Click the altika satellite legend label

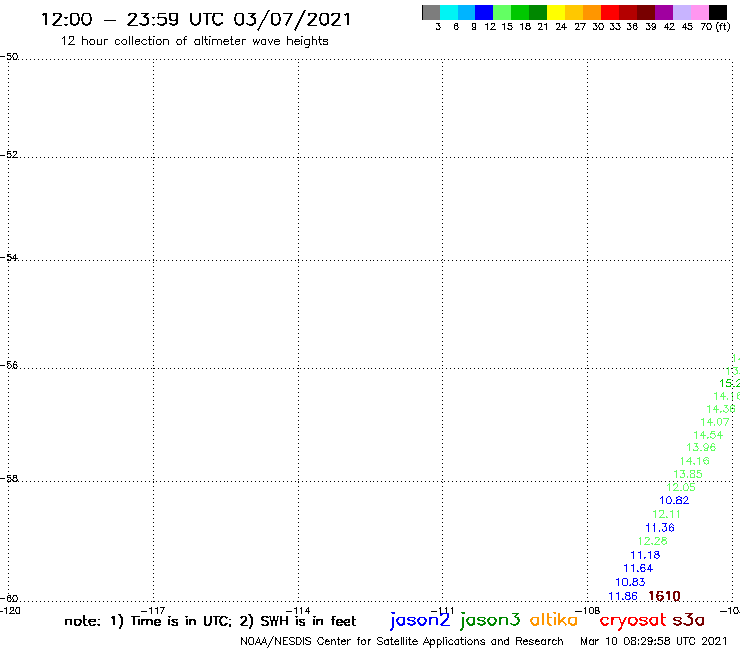coord(554,619)
